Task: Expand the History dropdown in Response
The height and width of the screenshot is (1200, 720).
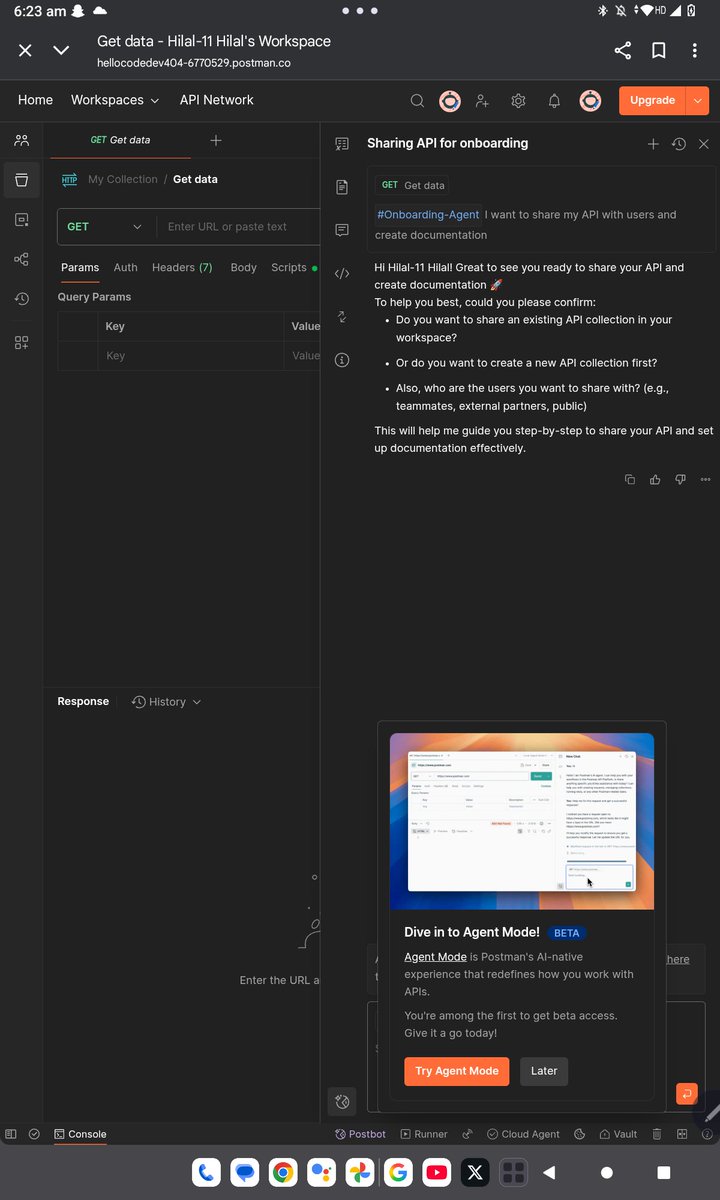Action: 167,702
